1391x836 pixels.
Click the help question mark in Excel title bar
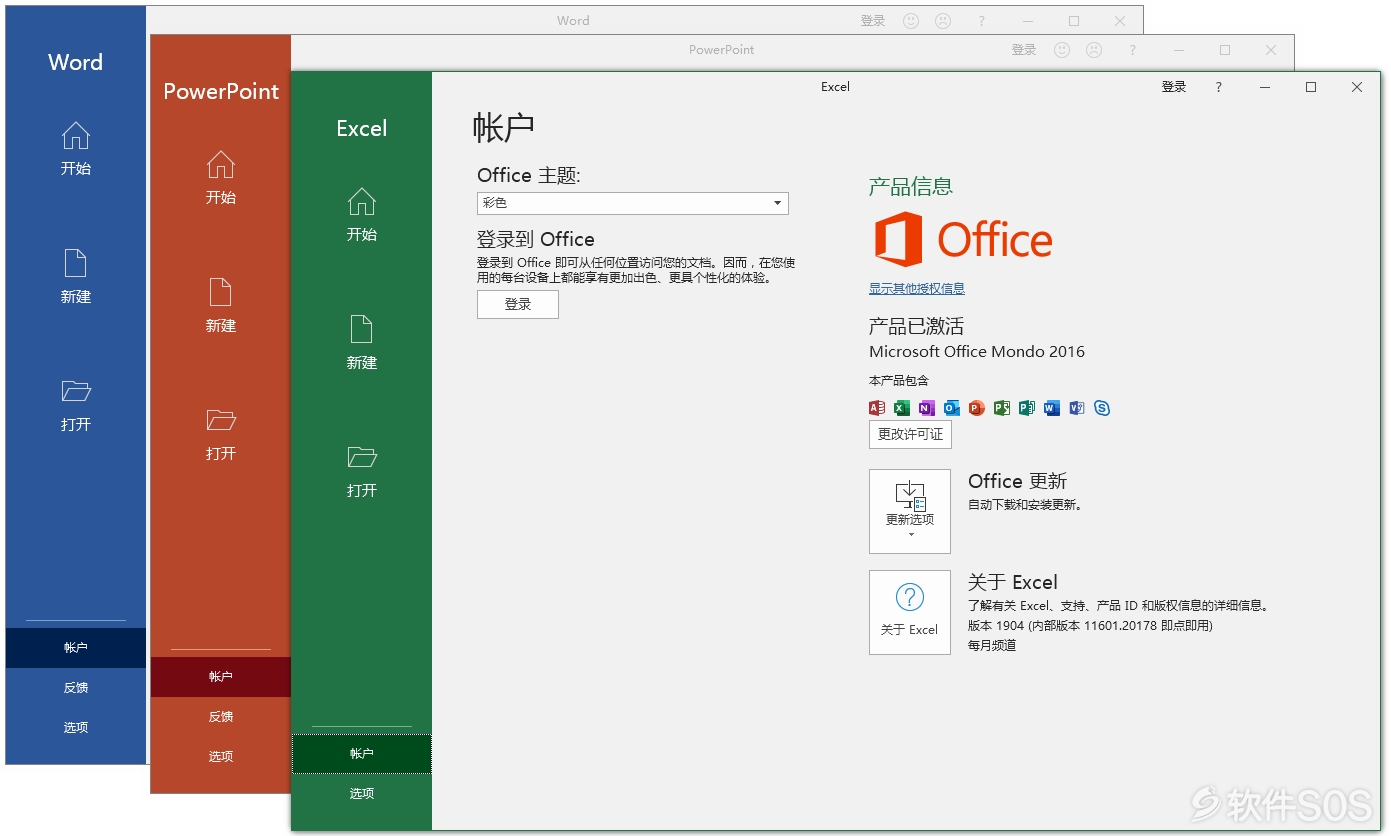click(x=1218, y=87)
